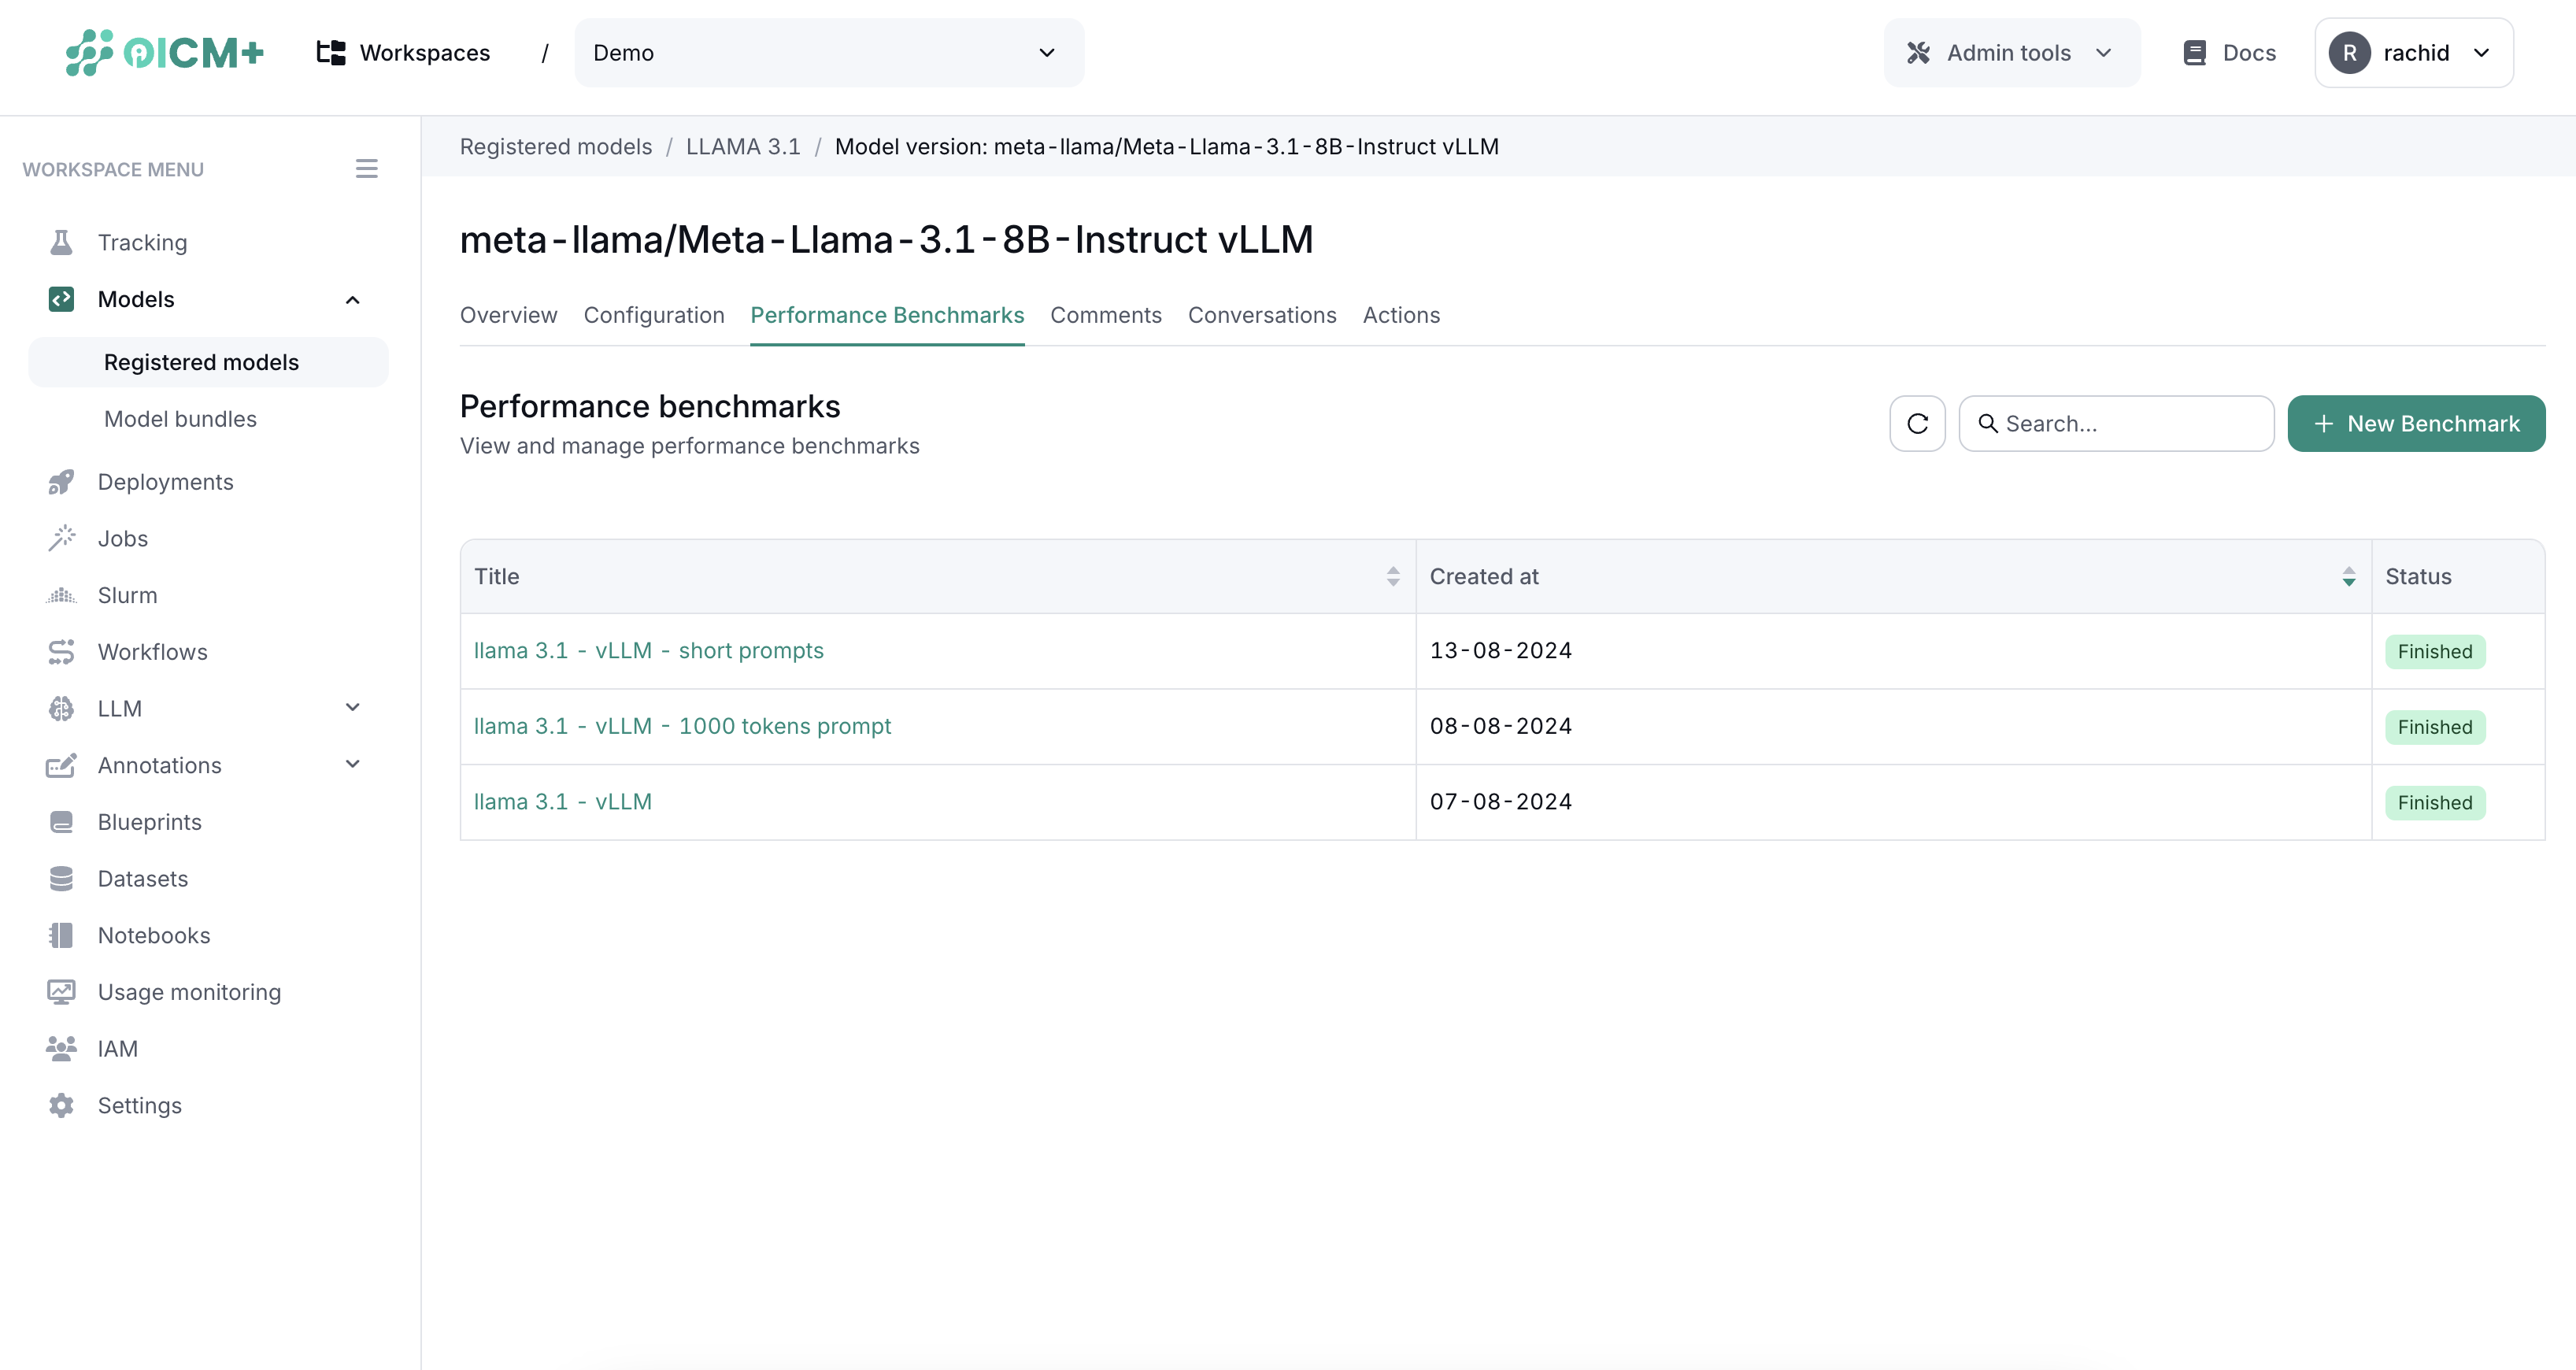This screenshot has height=1370, width=2576.
Task: Click the Jobs magic wand icon
Action: coord(61,539)
